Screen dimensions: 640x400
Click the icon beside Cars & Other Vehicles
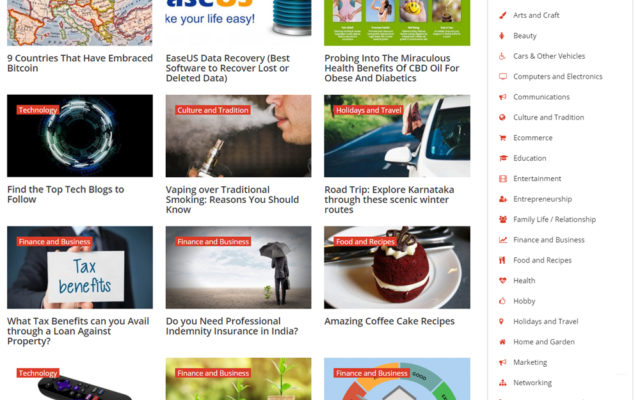pos(502,56)
